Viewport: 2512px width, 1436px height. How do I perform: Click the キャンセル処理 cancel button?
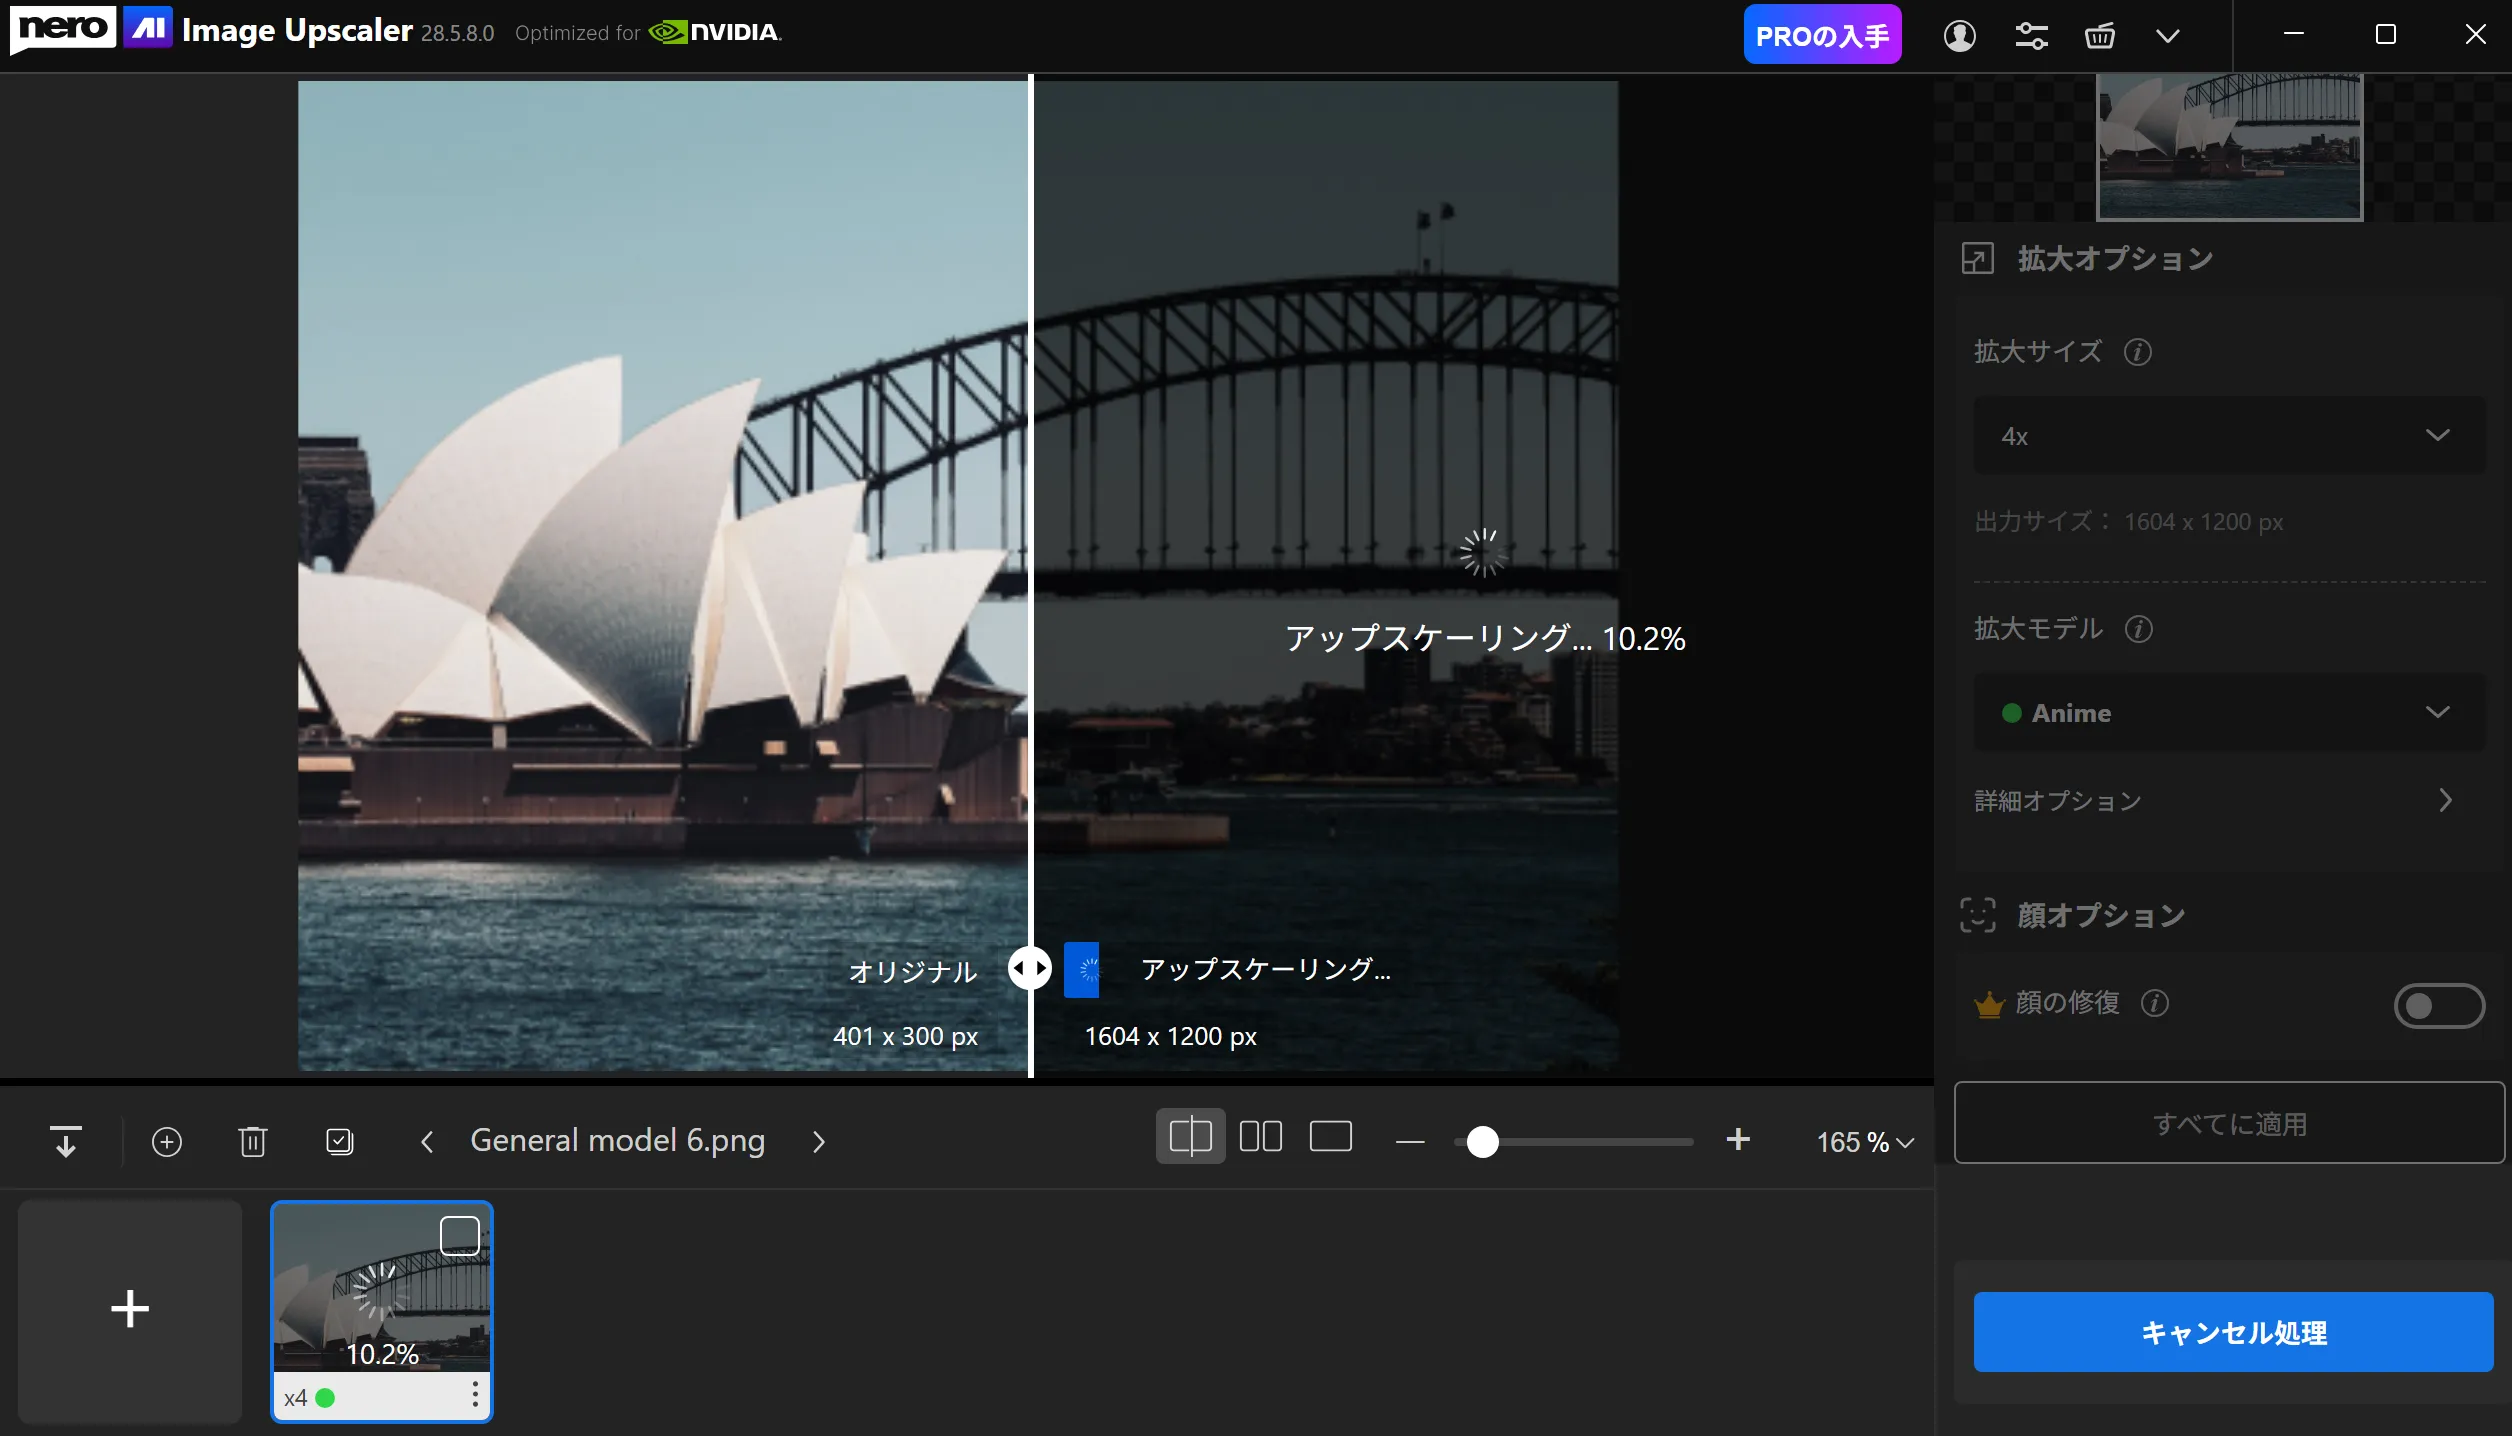[x=2232, y=1332]
